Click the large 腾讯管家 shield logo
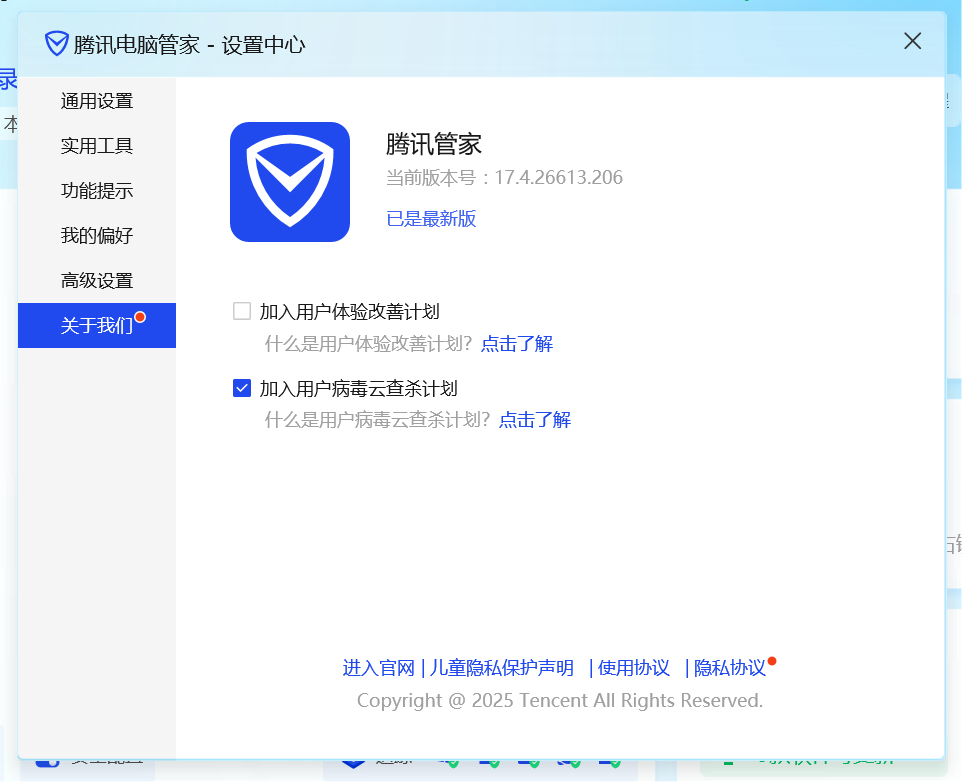This screenshot has width=962, height=782. tap(290, 182)
